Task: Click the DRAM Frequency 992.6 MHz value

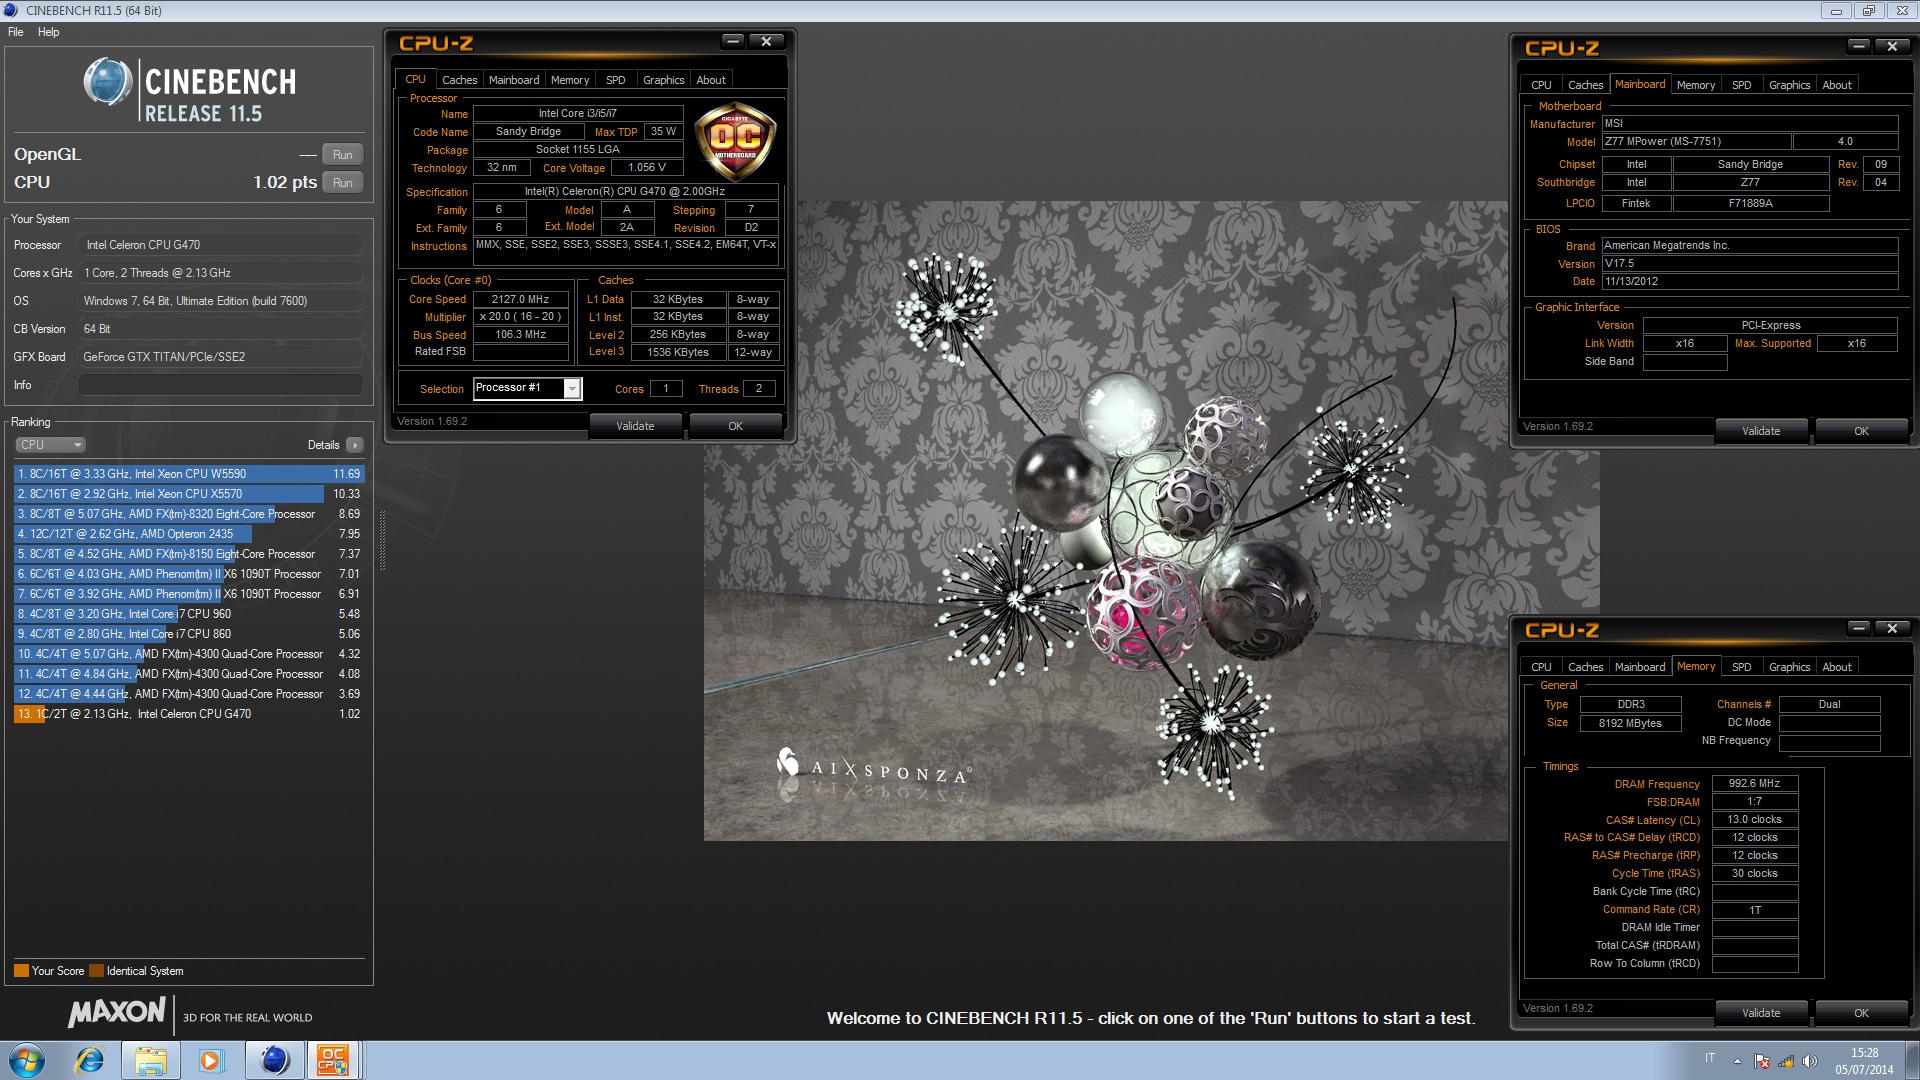Action: coord(1754,784)
